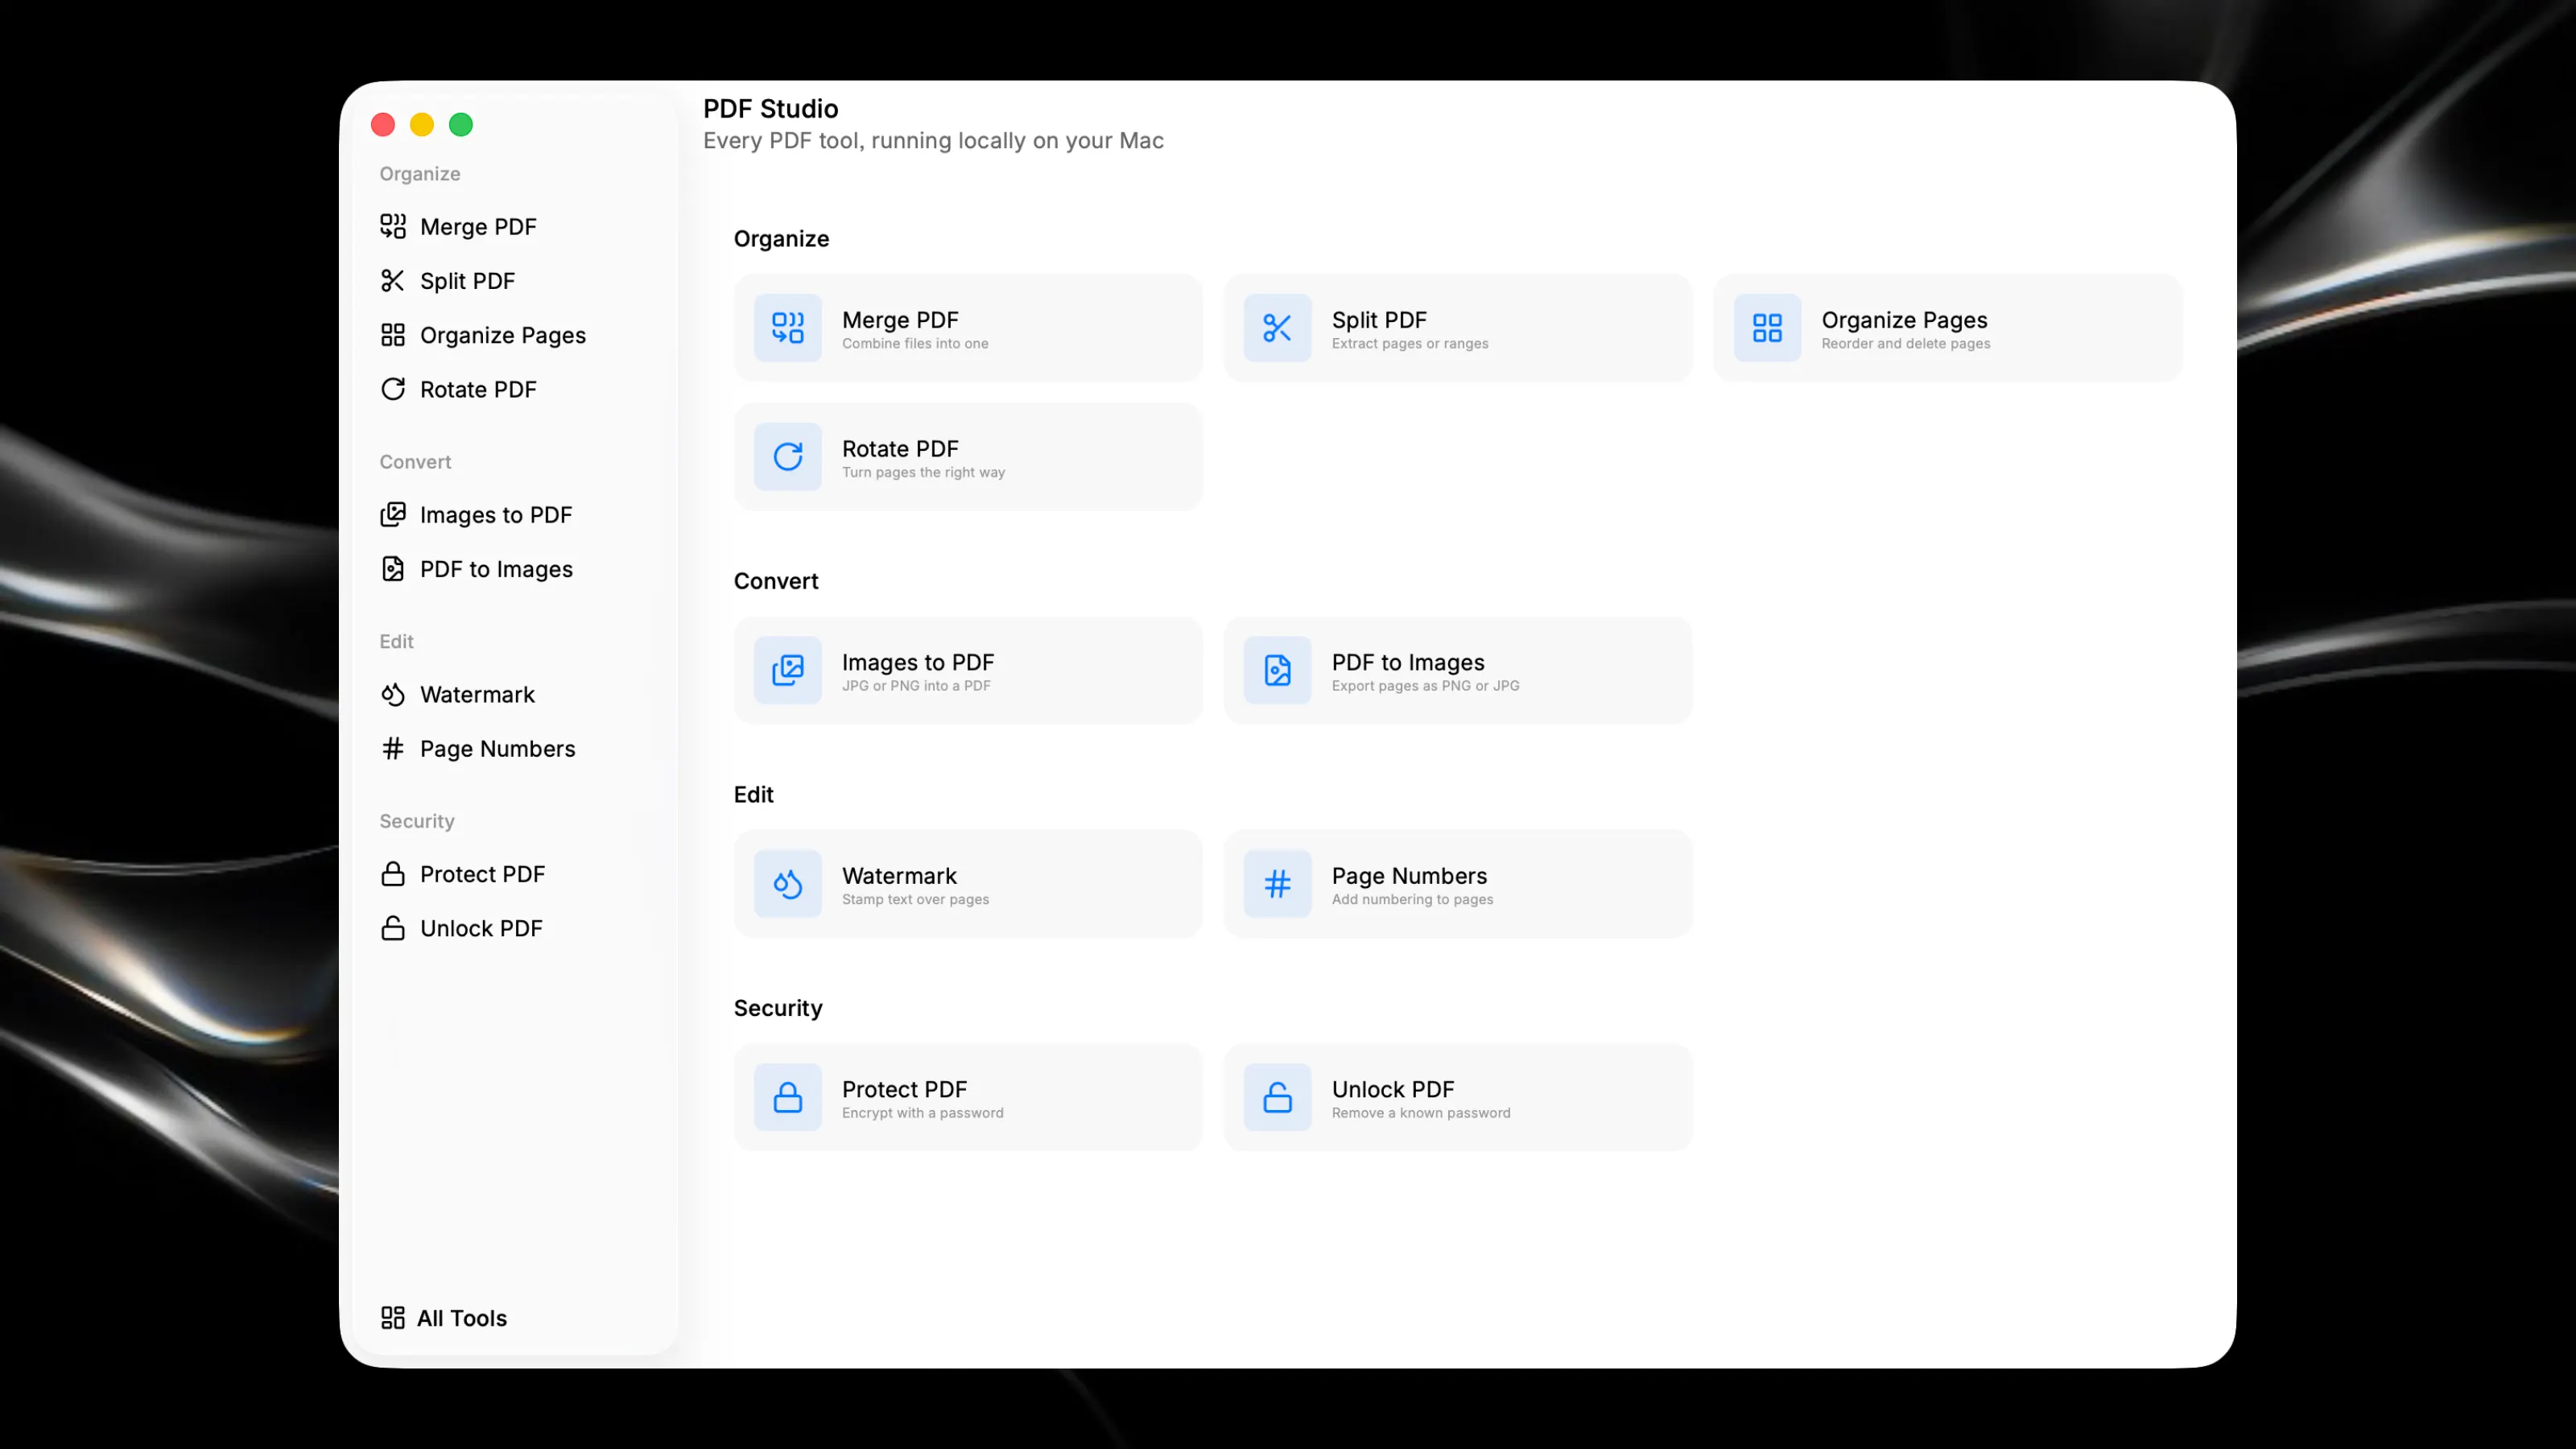
Task: Choose Rotate PDF label in the sidebar
Action: pos(478,389)
